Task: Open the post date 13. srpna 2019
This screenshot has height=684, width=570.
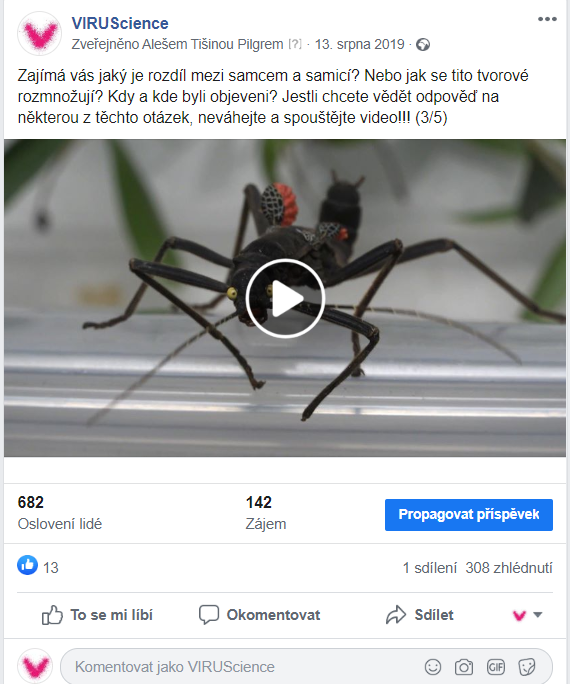Action: [x=360, y=44]
